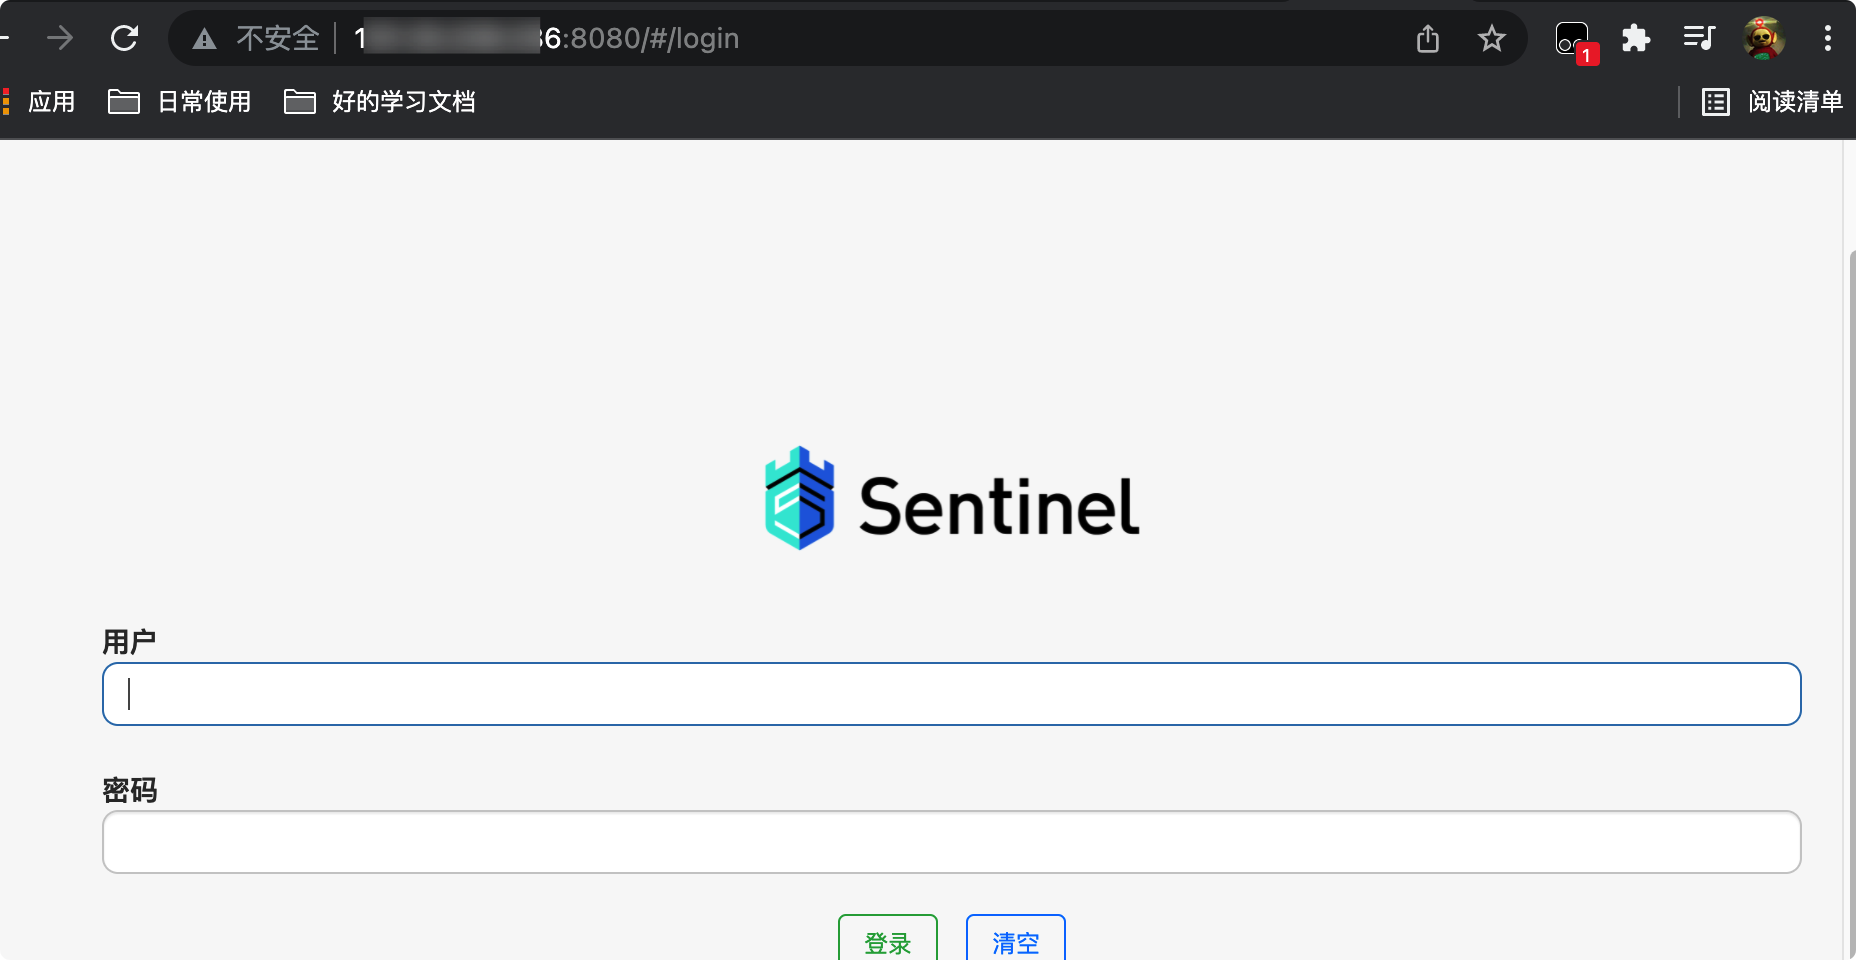
Task: Expand the 日常使用 bookmark folder
Action: point(180,102)
